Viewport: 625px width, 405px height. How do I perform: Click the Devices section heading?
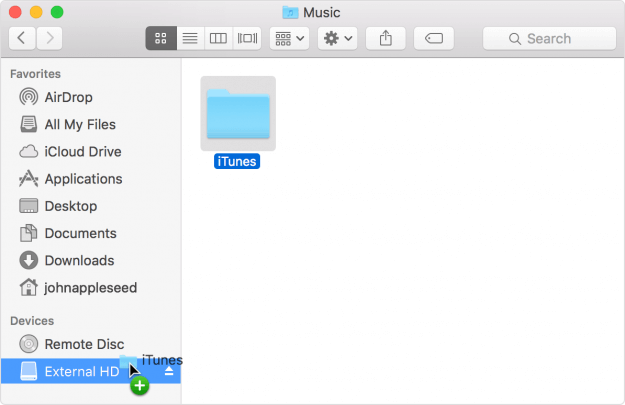pyautogui.click(x=32, y=321)
